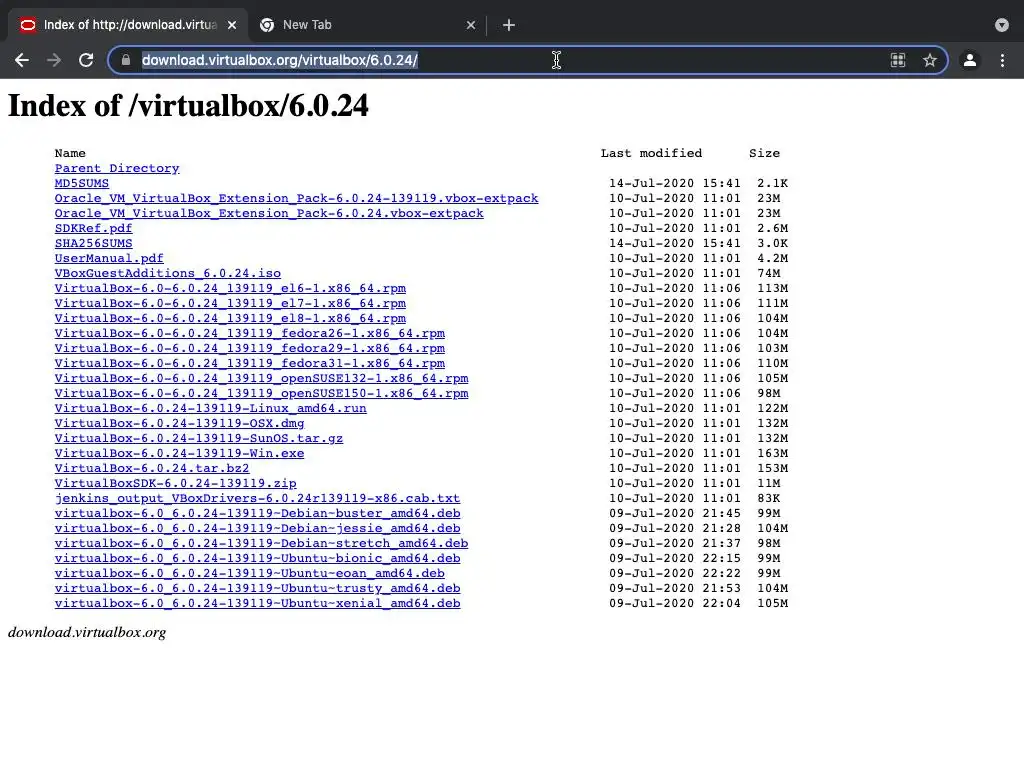Click the 163M size of Win.exe
This screenshot has width=1024, height=768.
pos(773,454)
